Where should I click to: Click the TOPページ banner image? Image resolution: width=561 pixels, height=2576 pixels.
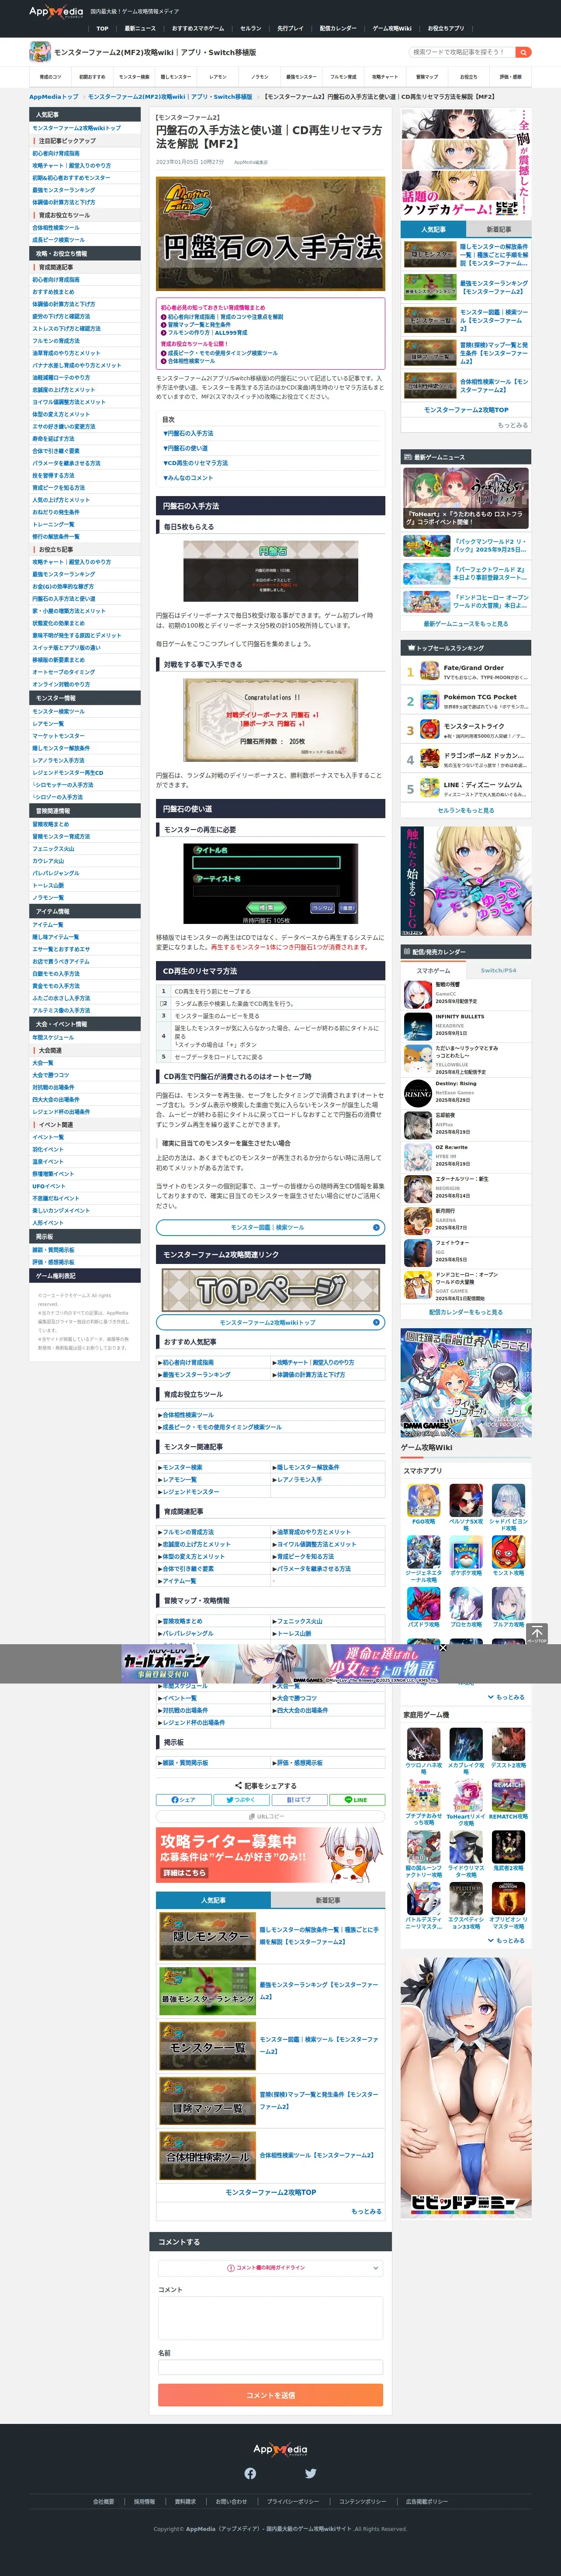(270, 1290)
